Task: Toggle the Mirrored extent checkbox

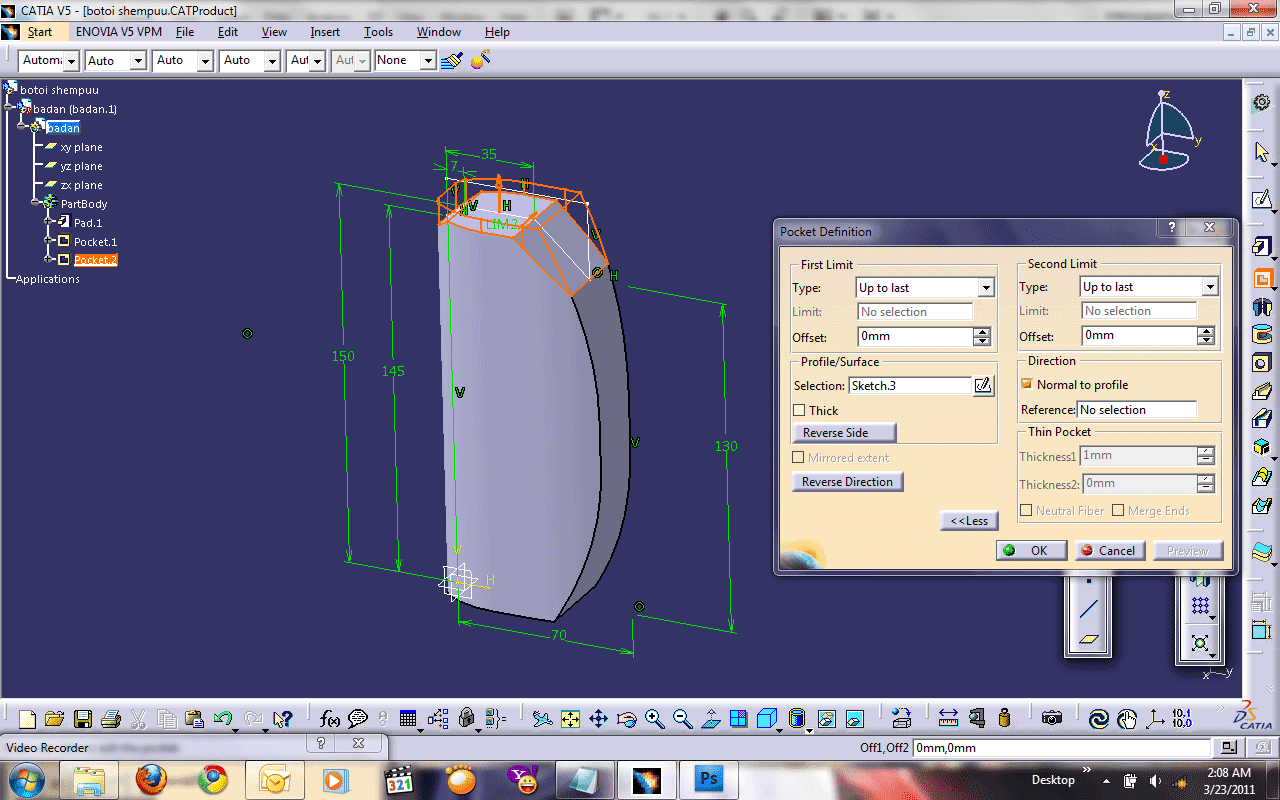Action: (x=798, y=457)
